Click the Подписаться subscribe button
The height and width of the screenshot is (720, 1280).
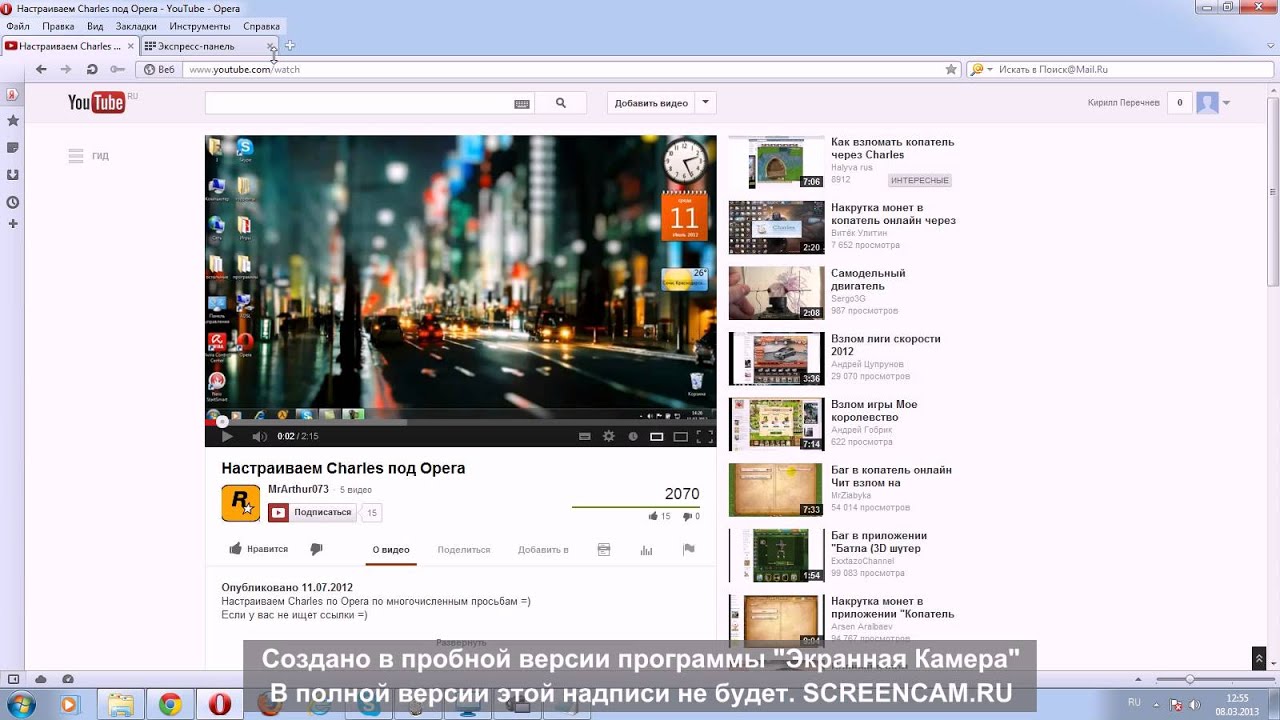coord(311,512)
